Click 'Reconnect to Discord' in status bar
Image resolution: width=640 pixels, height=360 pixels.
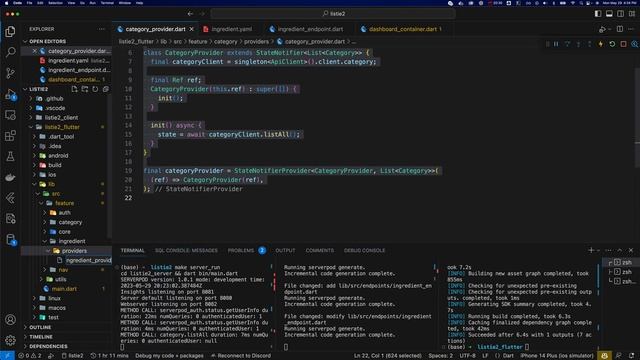pos(241,356)
